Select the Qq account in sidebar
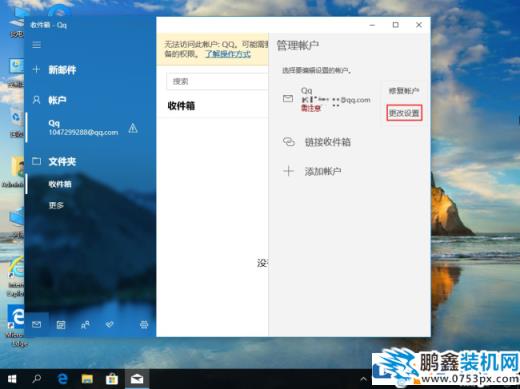Viewport: 520px width, 389px height. coord(83,128)
